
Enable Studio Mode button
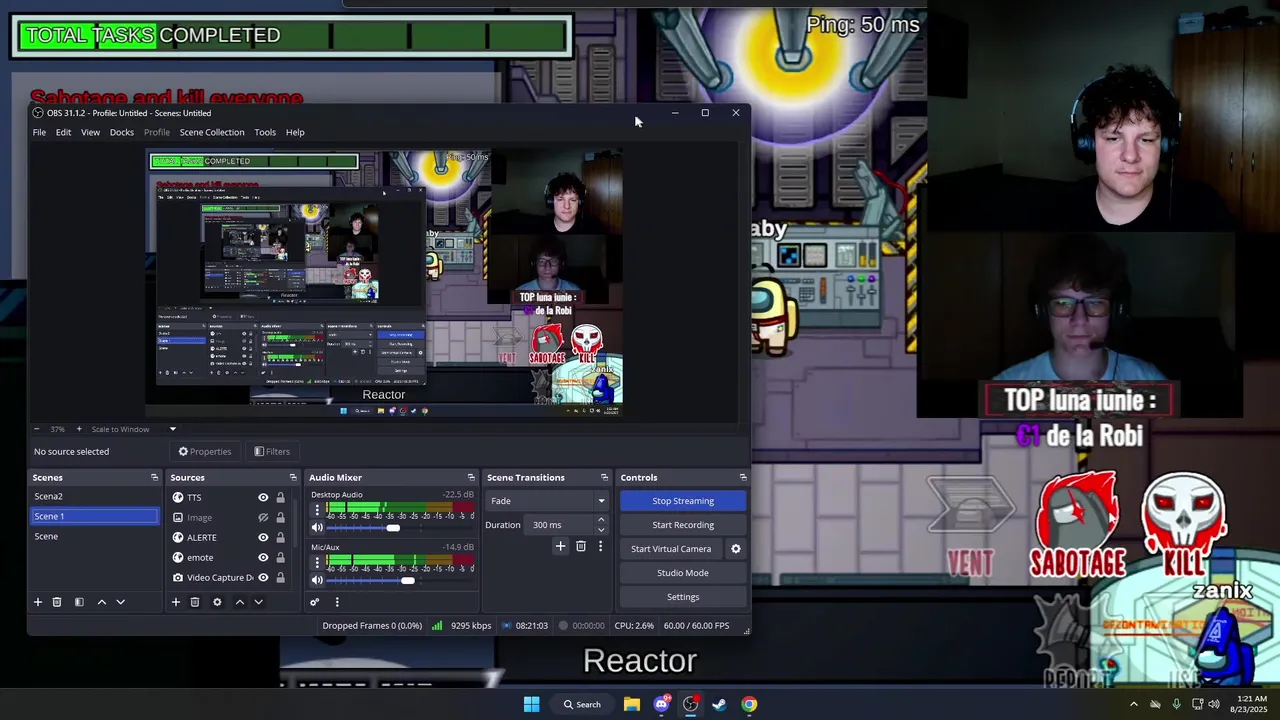[x=683, y=573]
